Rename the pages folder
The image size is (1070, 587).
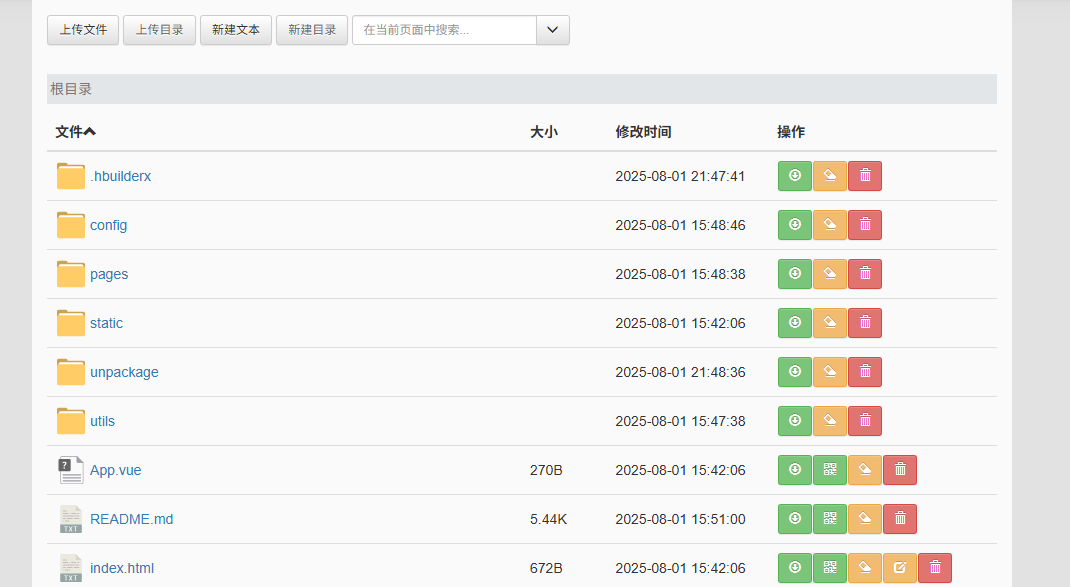[830, 274]
